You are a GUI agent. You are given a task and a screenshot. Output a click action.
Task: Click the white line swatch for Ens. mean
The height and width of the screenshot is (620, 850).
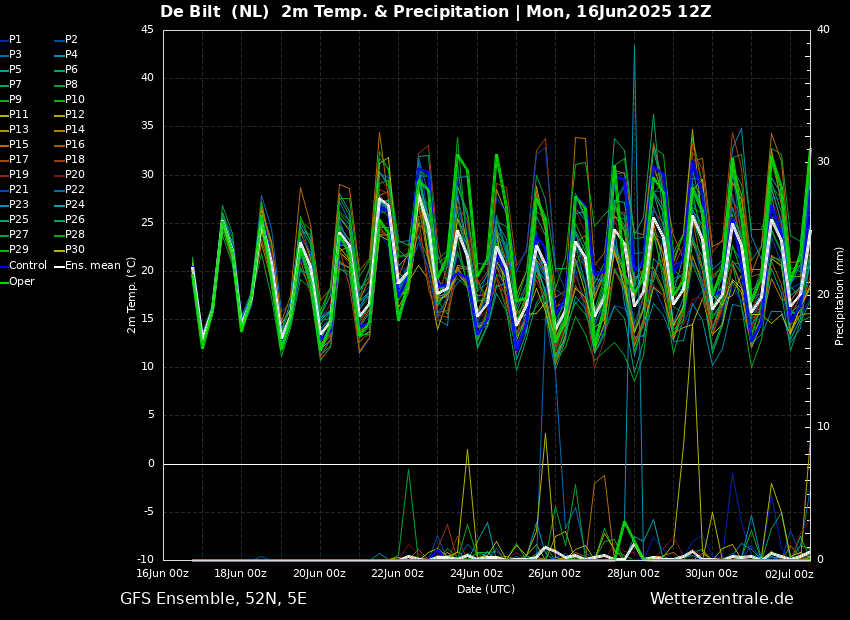(x=59, y=266)
